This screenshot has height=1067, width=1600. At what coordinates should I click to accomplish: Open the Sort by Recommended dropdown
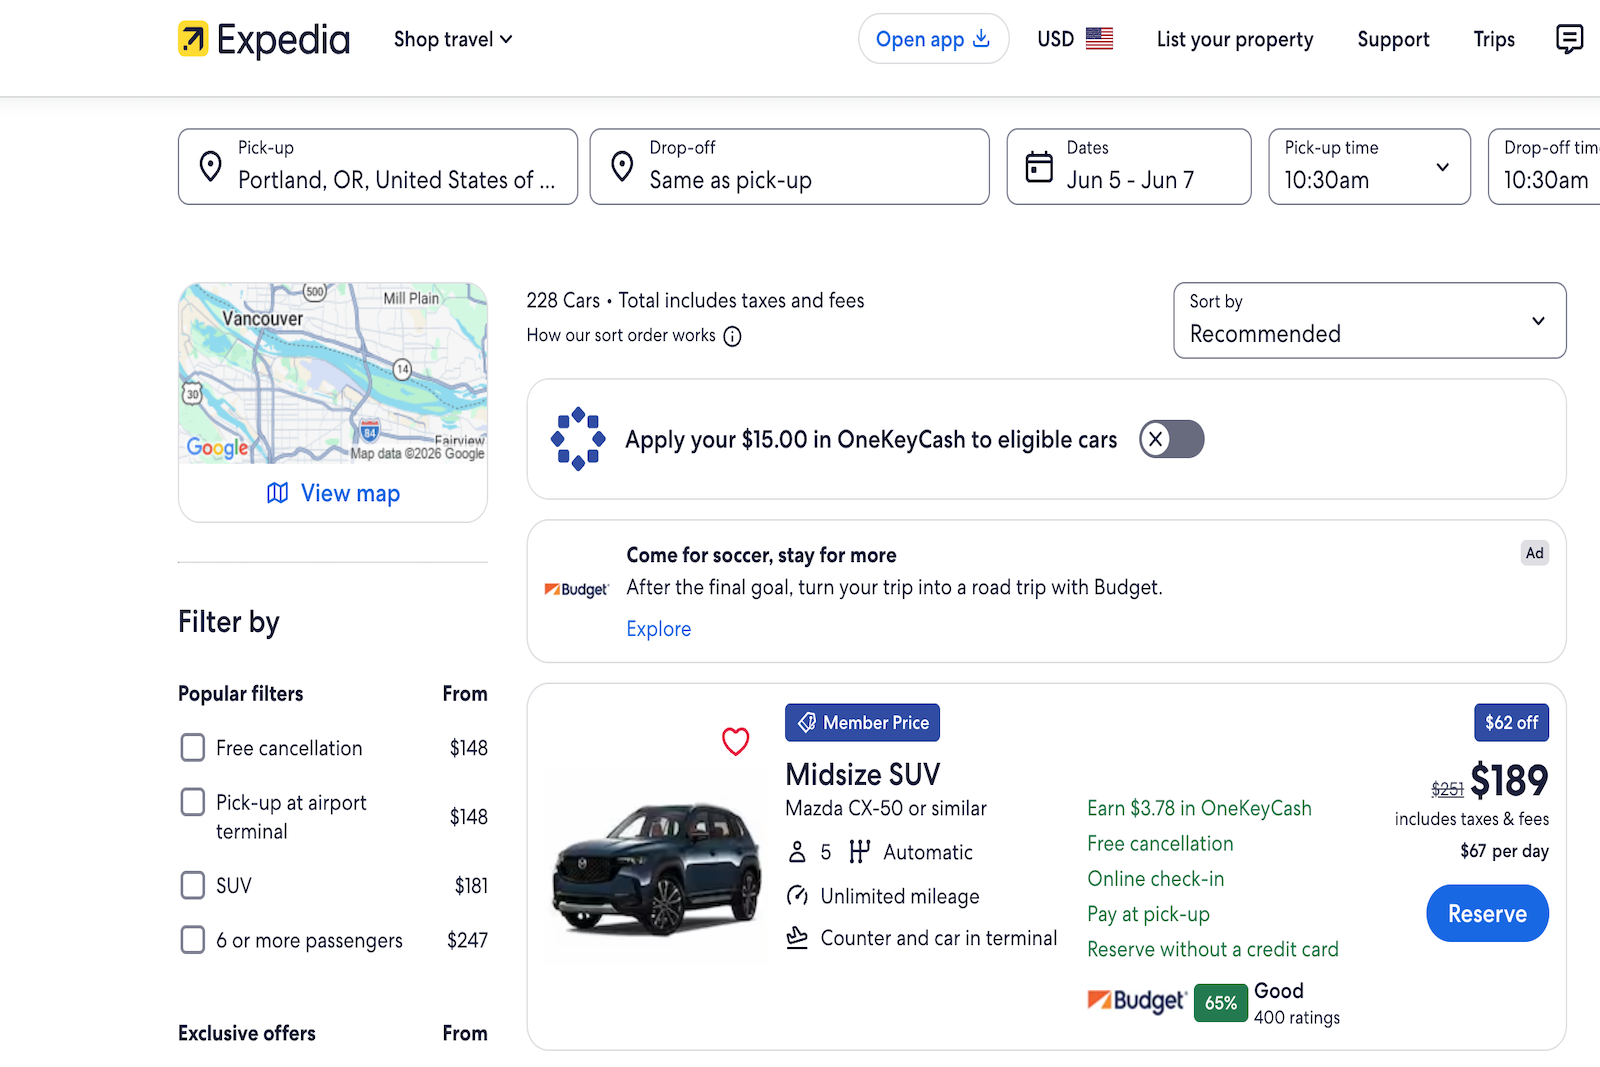coord(1369,321)
